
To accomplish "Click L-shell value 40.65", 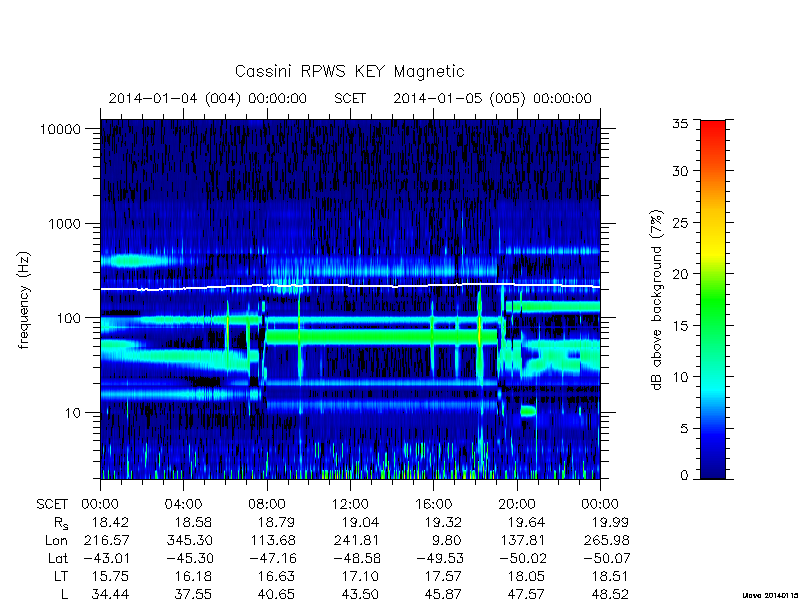I will click(277, 594).
